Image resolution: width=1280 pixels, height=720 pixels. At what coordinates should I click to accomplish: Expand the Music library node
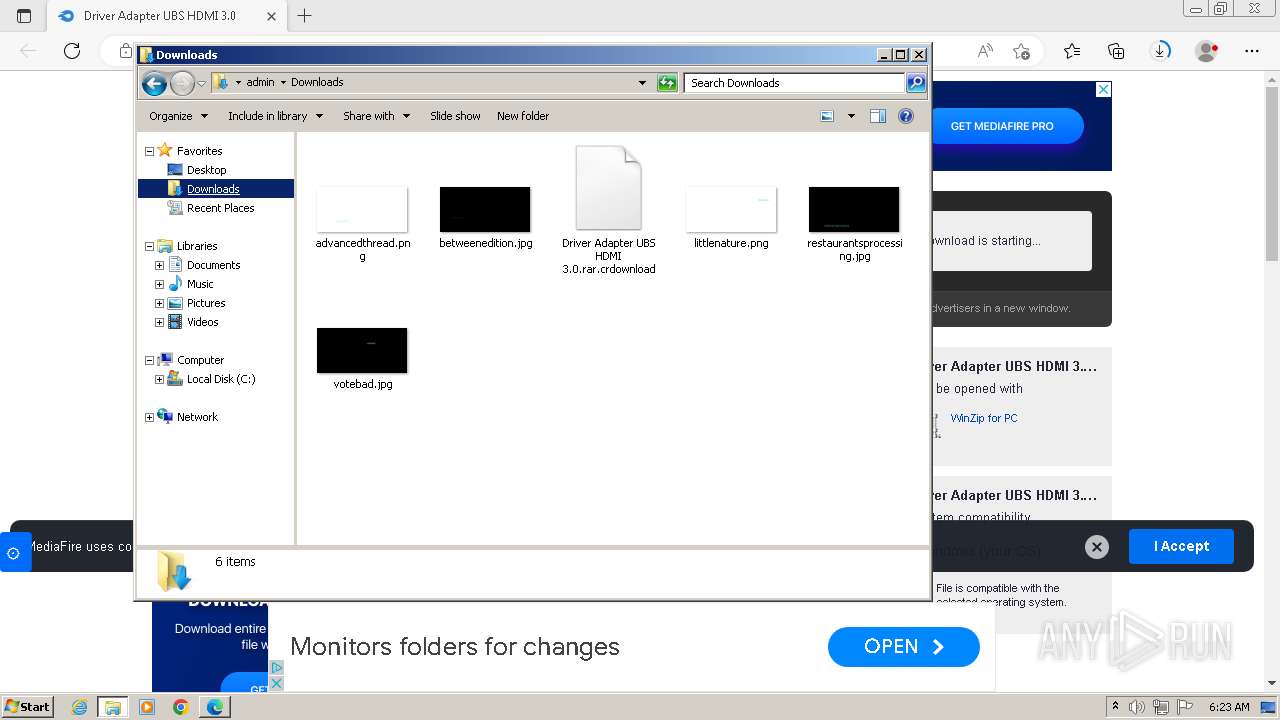159,284
